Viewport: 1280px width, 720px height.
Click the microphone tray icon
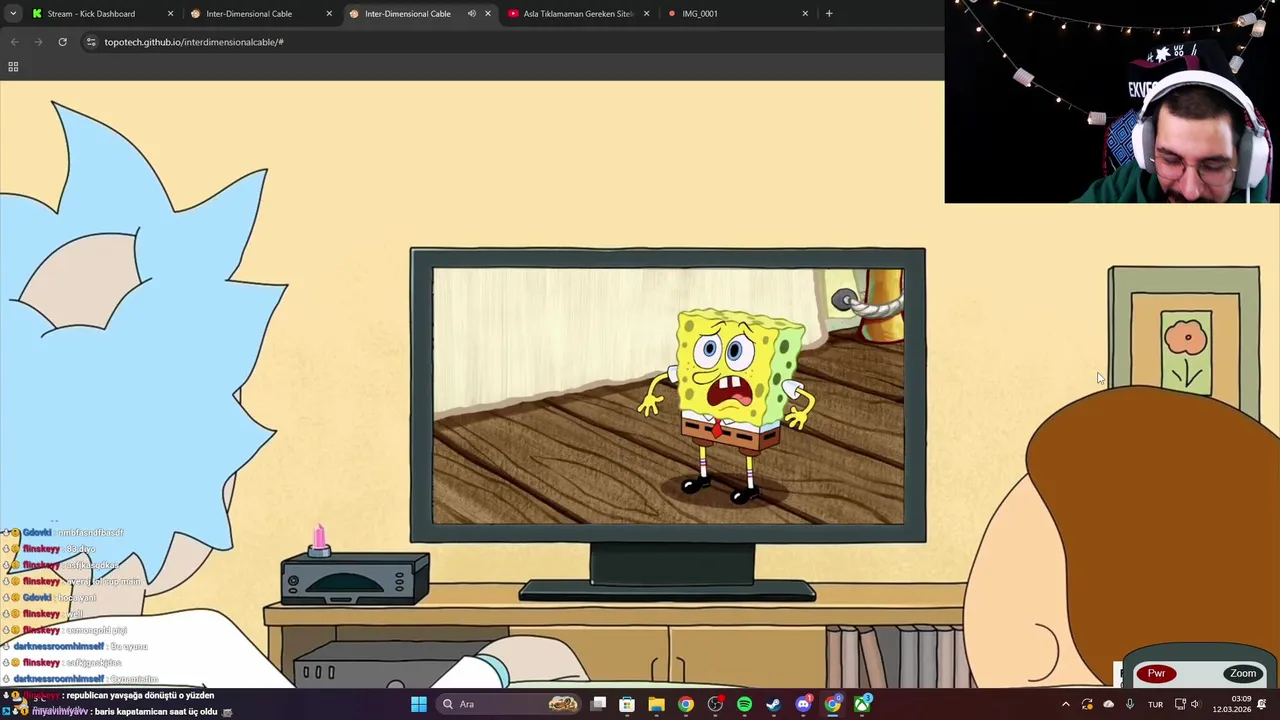coord(1130,704)
